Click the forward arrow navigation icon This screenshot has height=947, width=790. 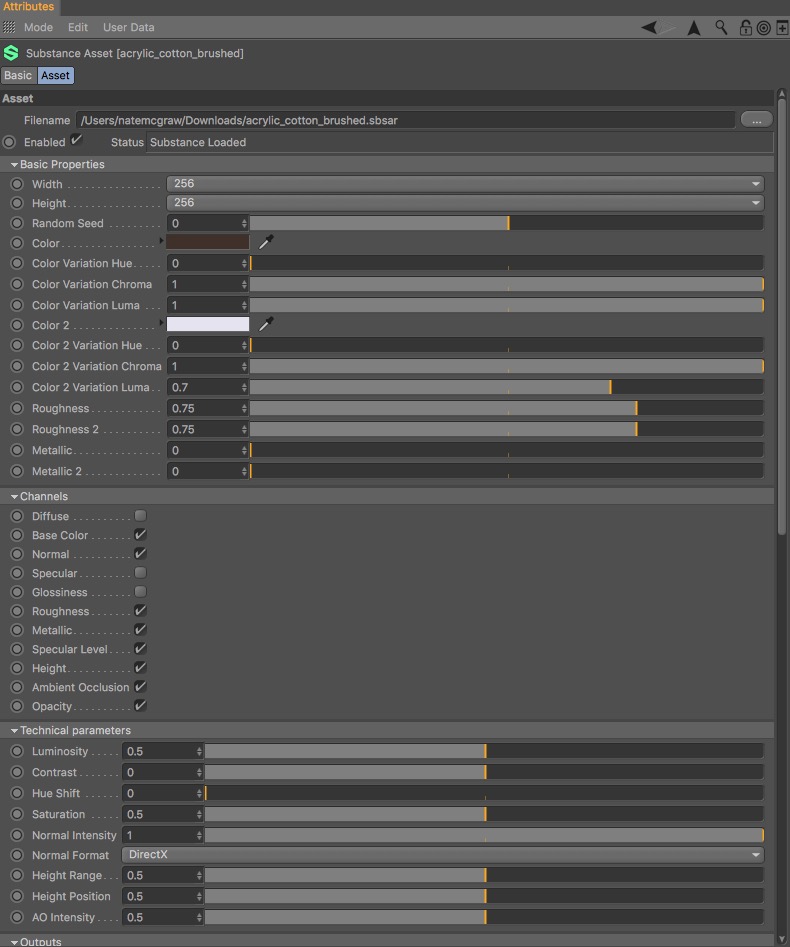coord(667,27)
